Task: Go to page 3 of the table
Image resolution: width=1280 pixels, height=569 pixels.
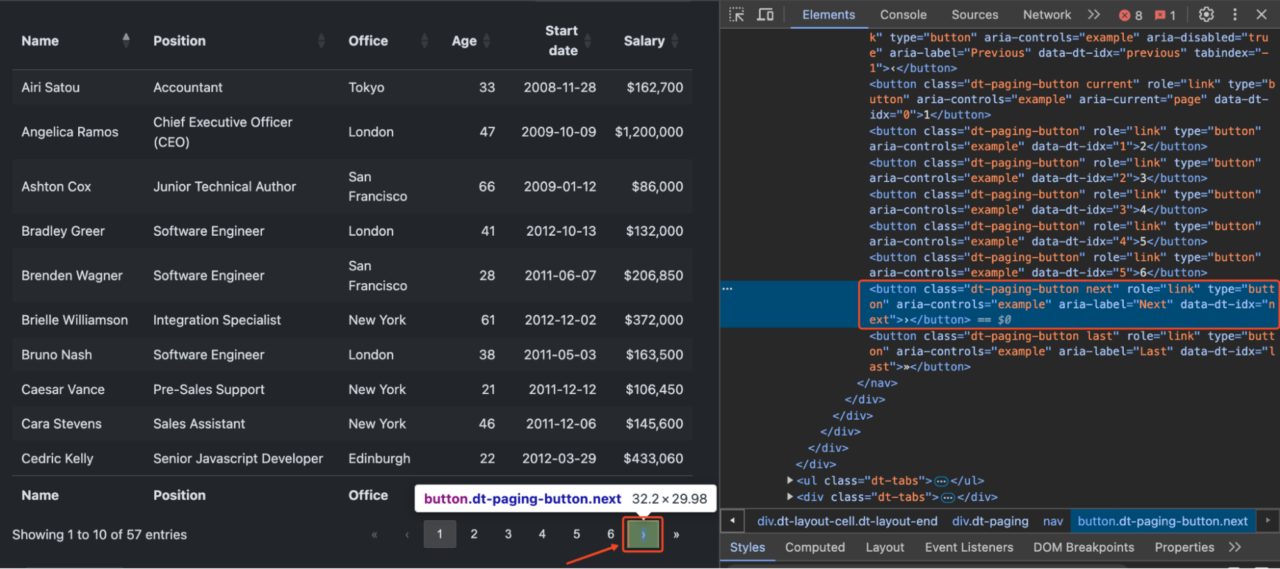Action: click(x=508, y=534)
